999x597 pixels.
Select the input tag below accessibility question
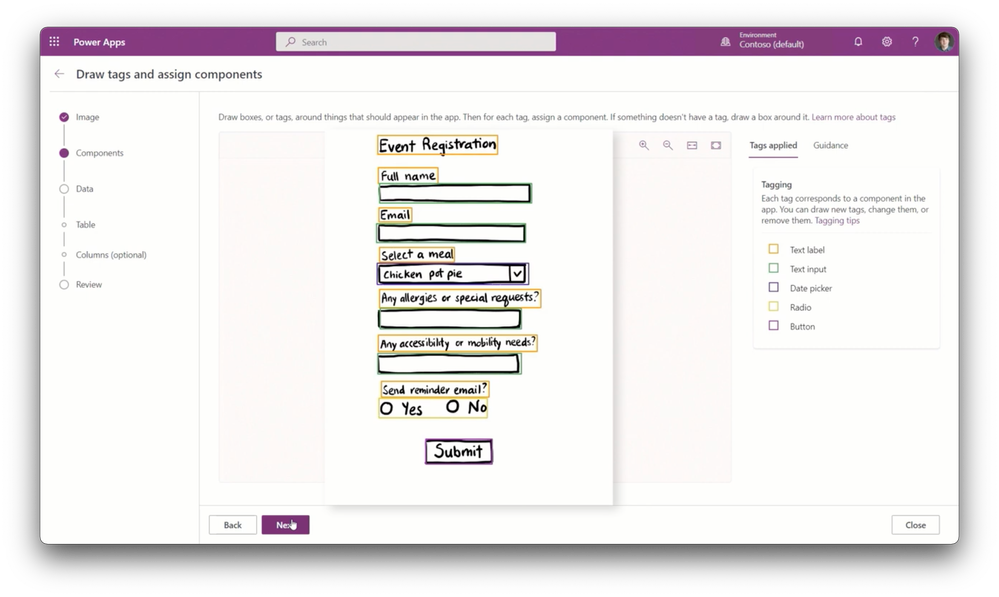(x=449, y=364)
